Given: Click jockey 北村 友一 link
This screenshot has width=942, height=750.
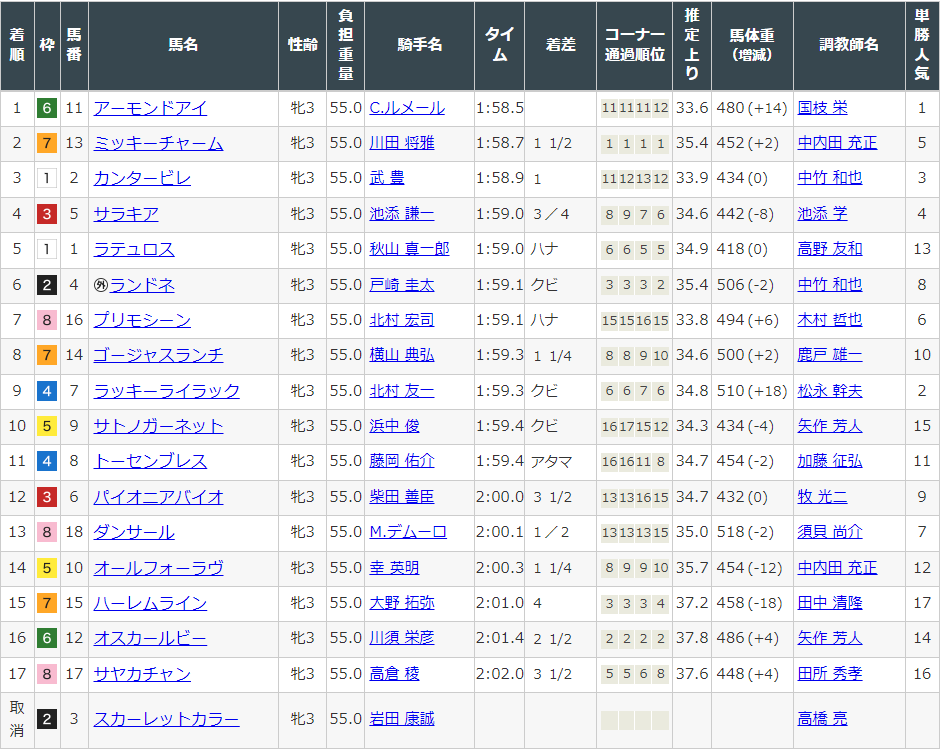Looking at the screenshot, I should [x=401, y=391].
